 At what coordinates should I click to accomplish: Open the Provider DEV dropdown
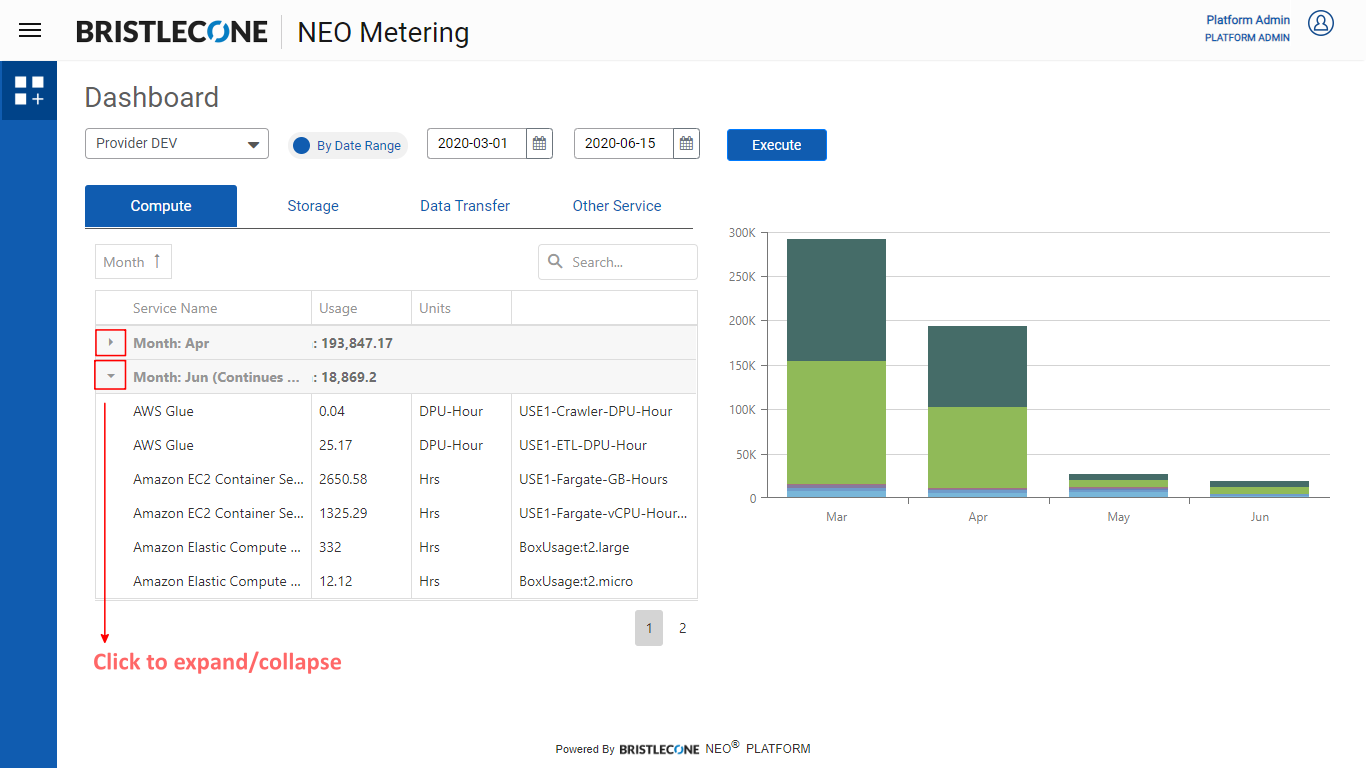coord(177,144)
